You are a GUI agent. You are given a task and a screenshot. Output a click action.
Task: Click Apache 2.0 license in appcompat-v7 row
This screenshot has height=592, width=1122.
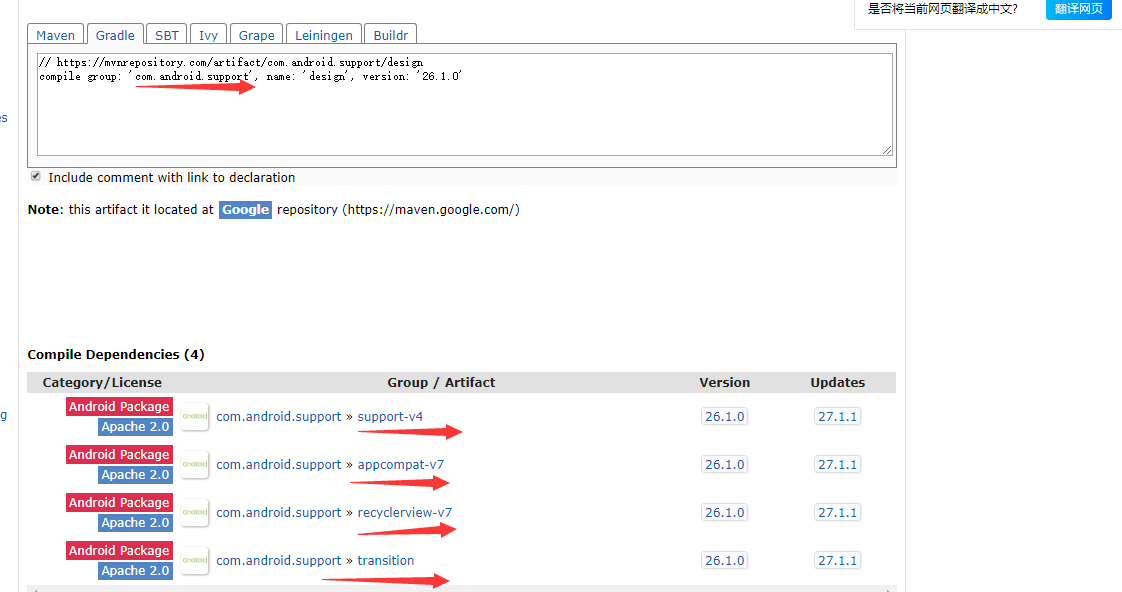tap(135, 475)
